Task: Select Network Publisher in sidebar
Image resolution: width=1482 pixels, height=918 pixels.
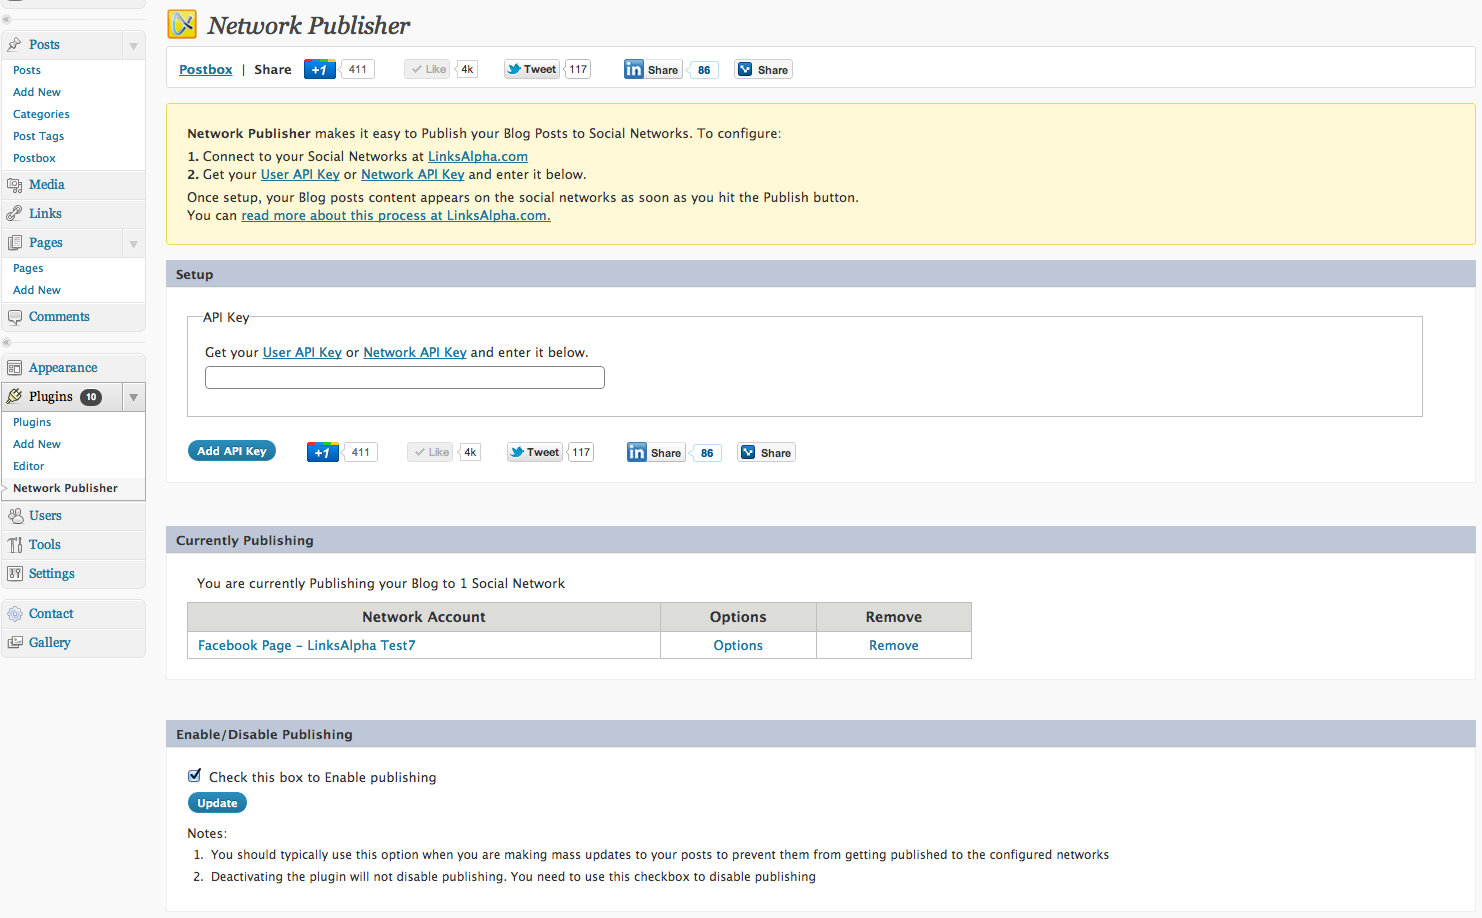Action: pyautogui.click(x=65, y=488)
